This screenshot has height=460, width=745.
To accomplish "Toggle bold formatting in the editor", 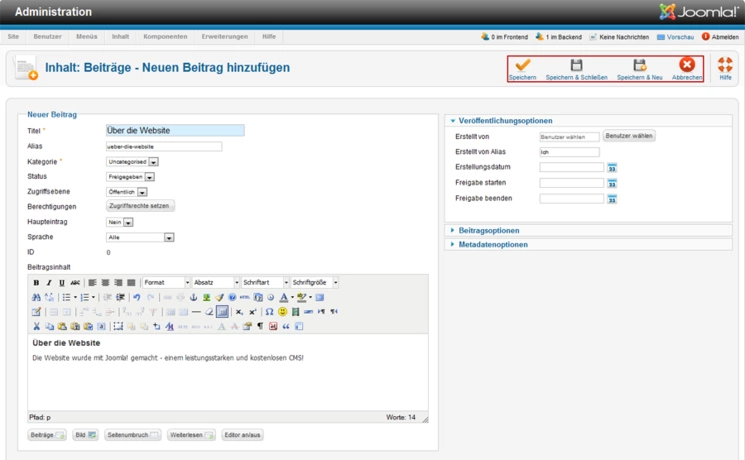I will pos(36,283).
